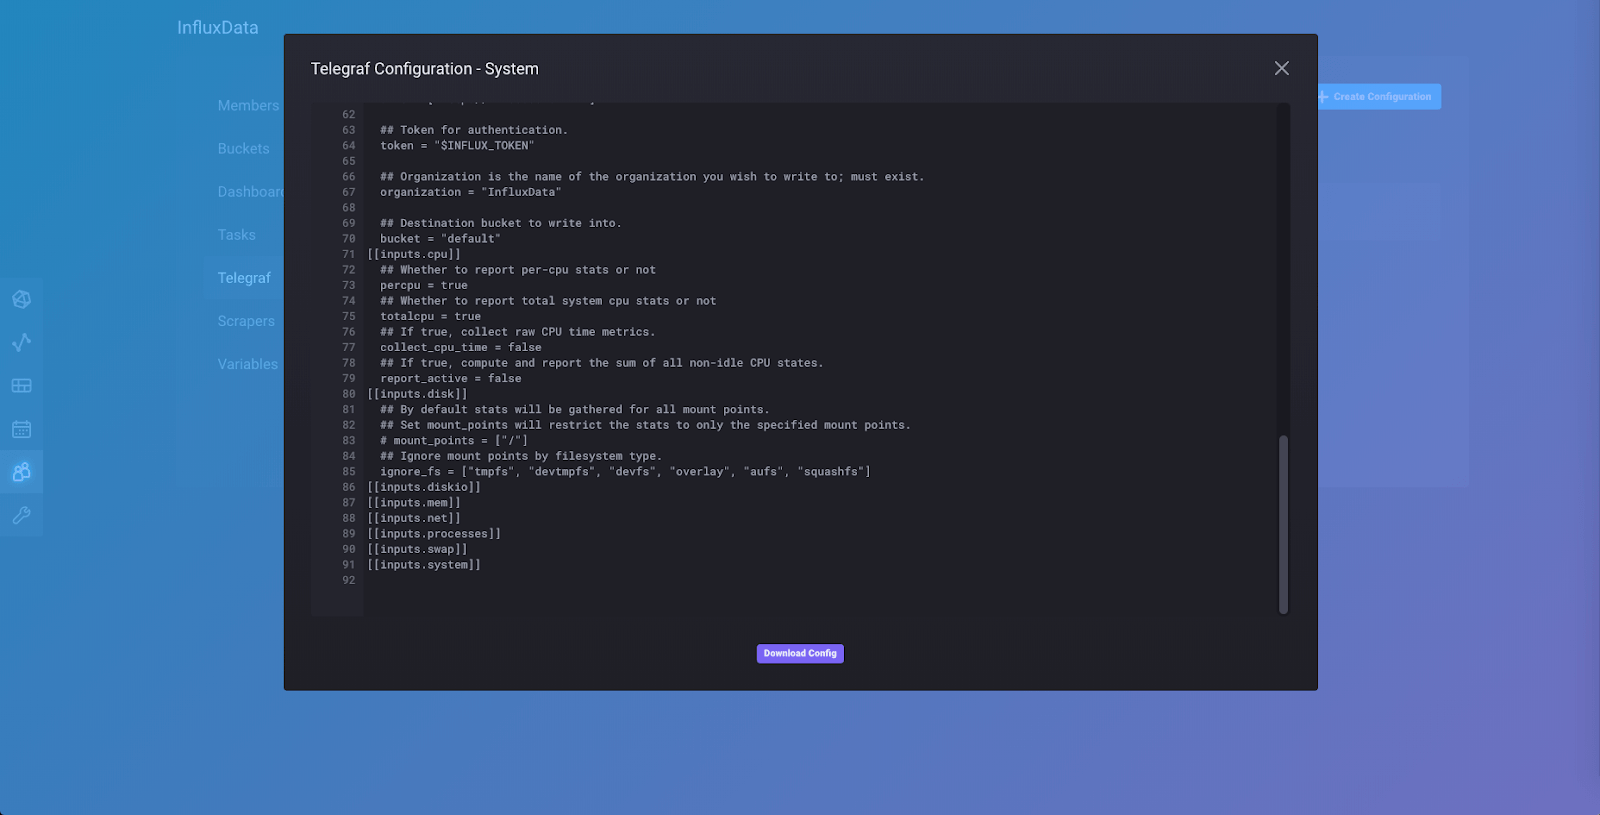
Task: Open Data Explorer graph icon in sidebar
Action: (x=21, y=342)
